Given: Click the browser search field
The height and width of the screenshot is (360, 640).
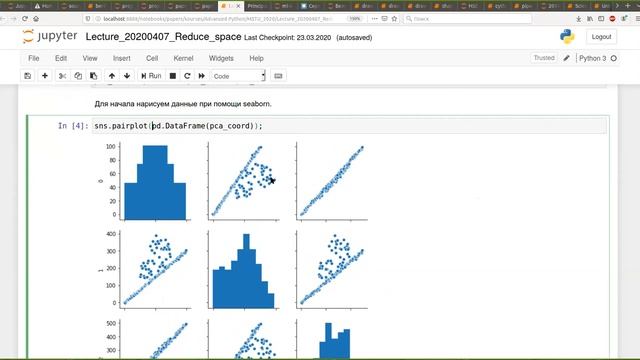Looking at the screenshot, I should [467, 19].
